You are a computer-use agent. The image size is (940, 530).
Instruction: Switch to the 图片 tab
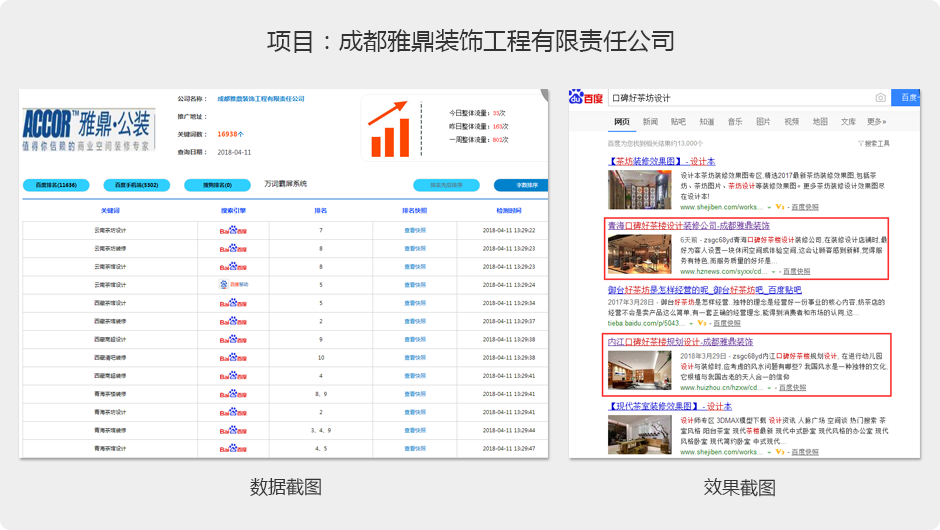pyautogui.click(x=763, y=122)
